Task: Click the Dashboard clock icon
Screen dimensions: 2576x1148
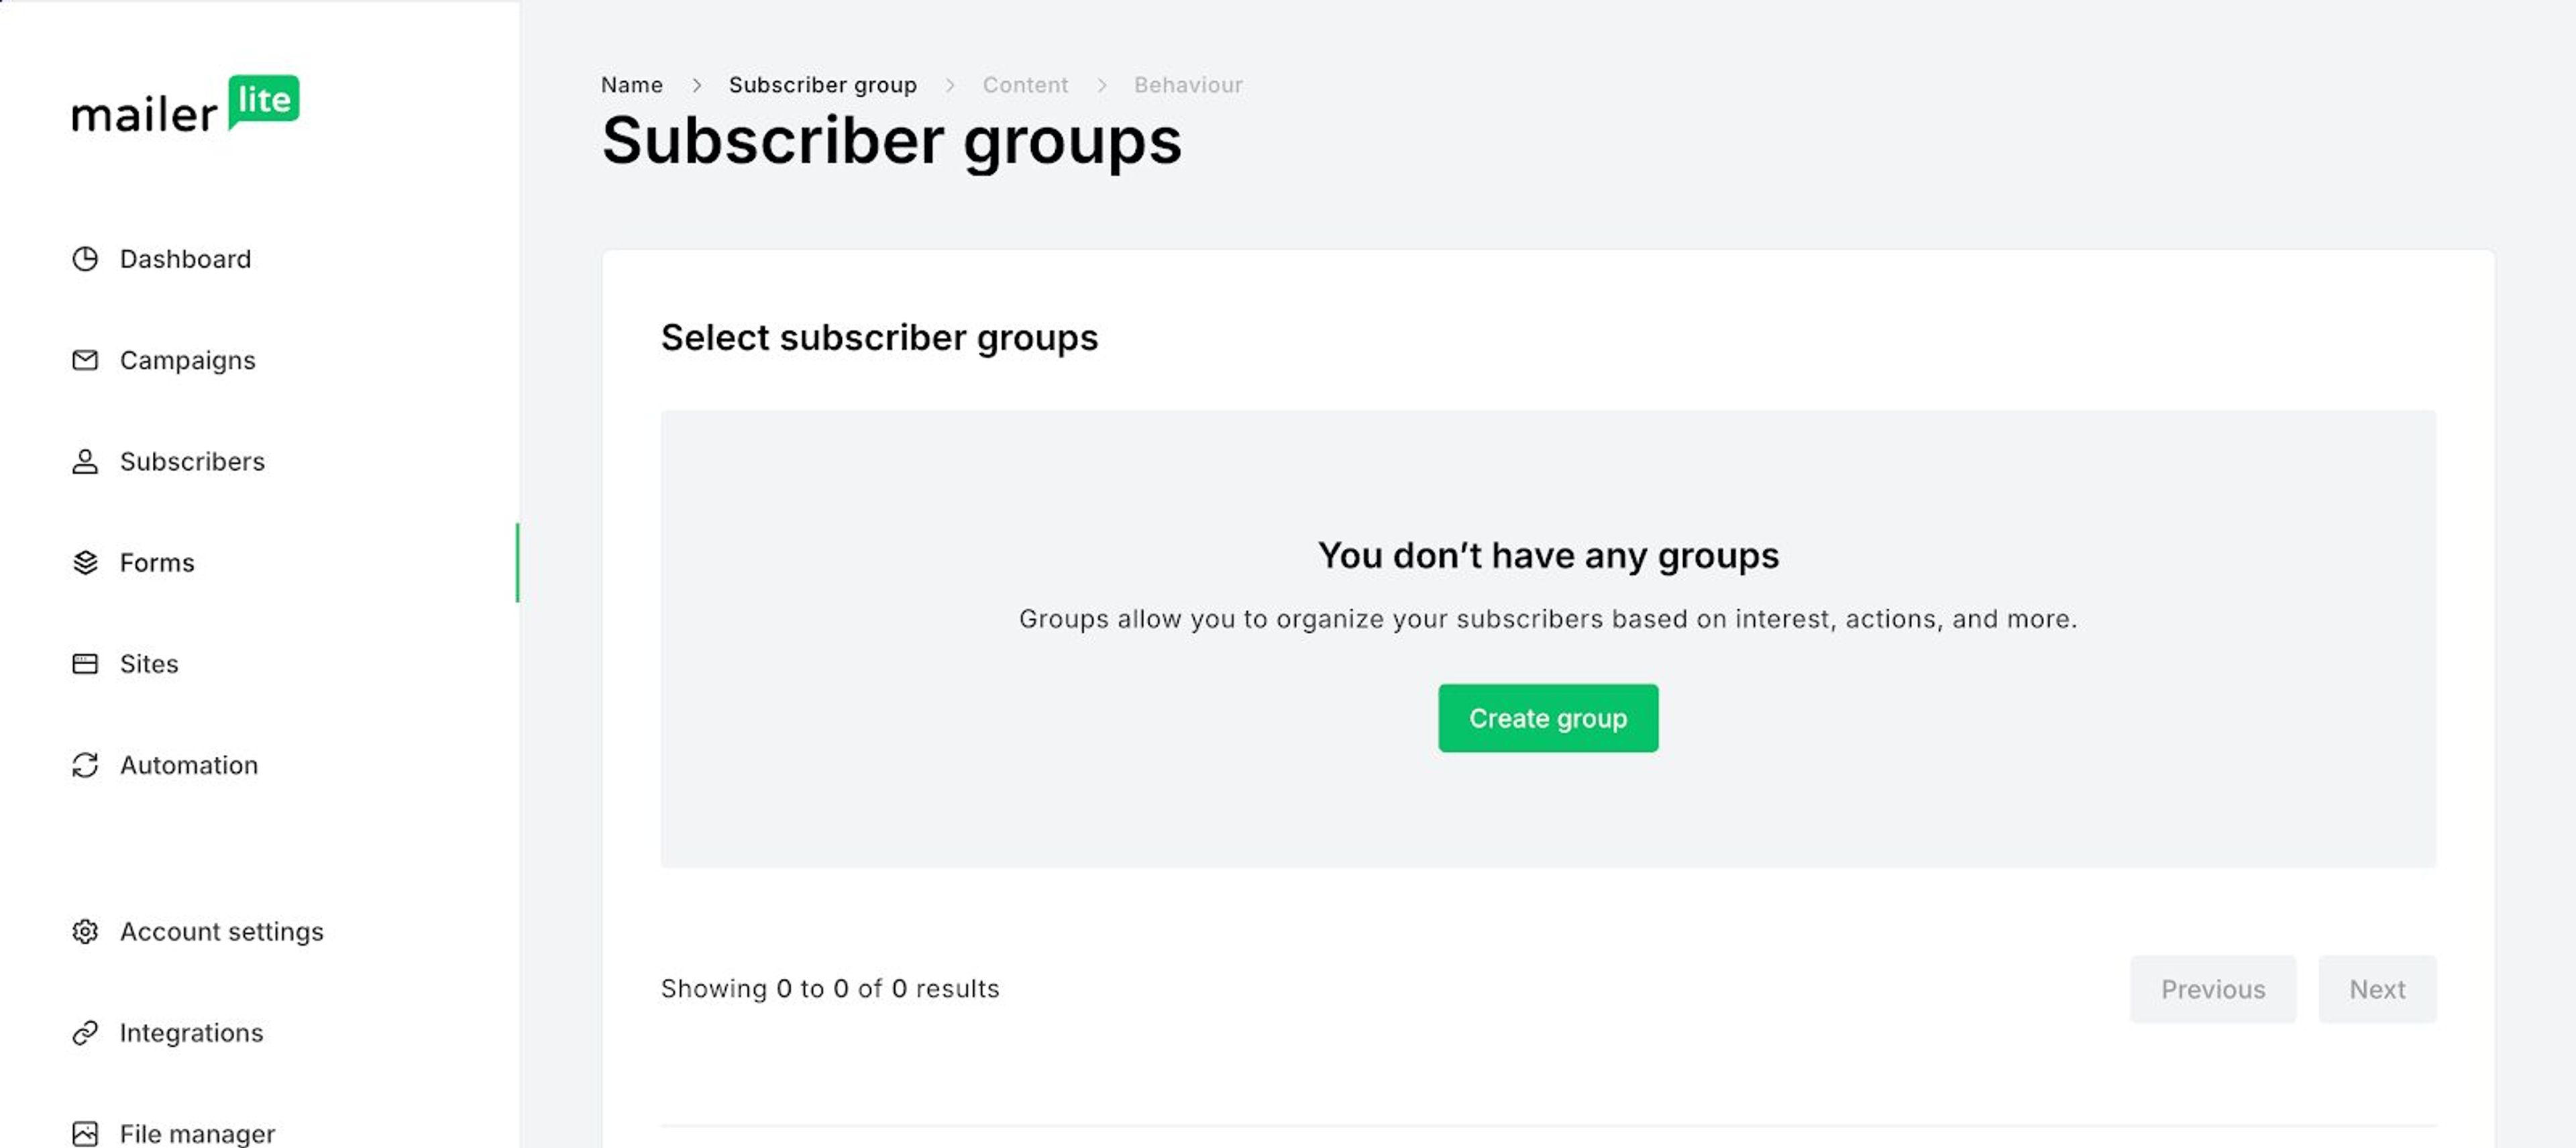Action: (85, 259)
